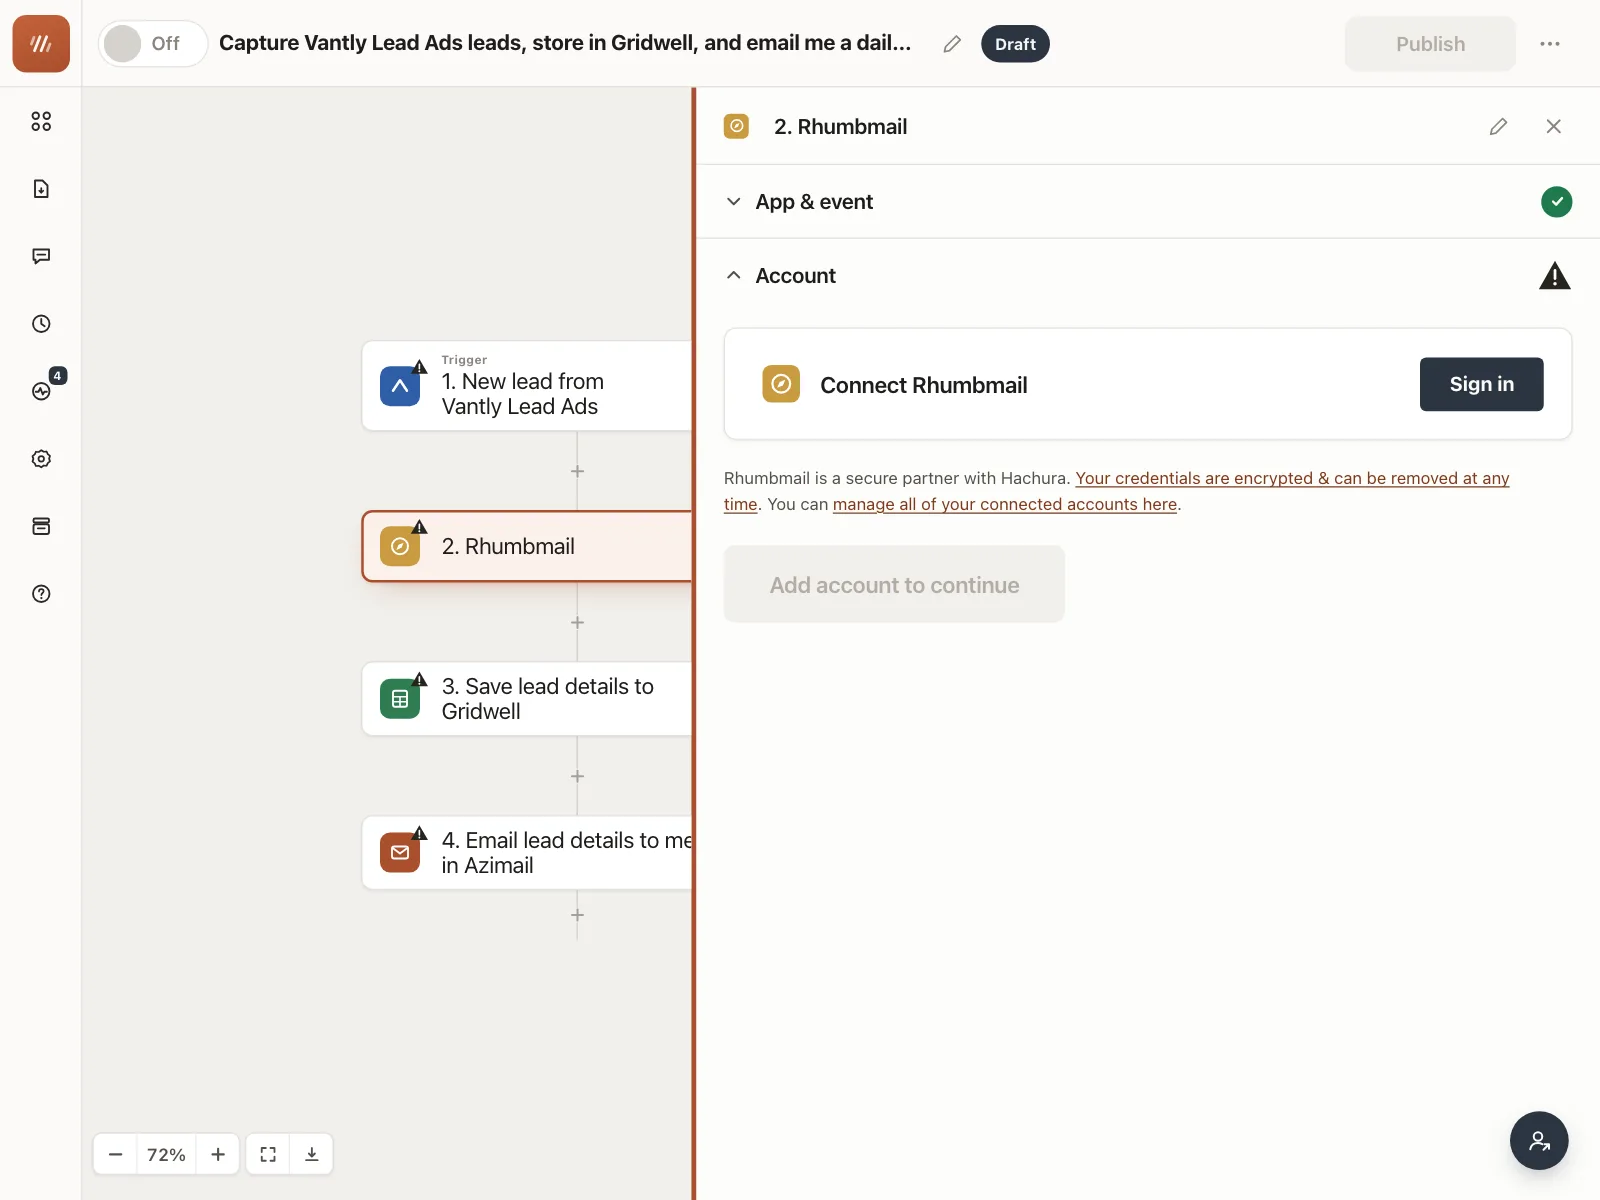Viewport: 1600px width, 1200px height.
Task: Select the Save lead details to Gridwell step
Action: tap(527, 699)
